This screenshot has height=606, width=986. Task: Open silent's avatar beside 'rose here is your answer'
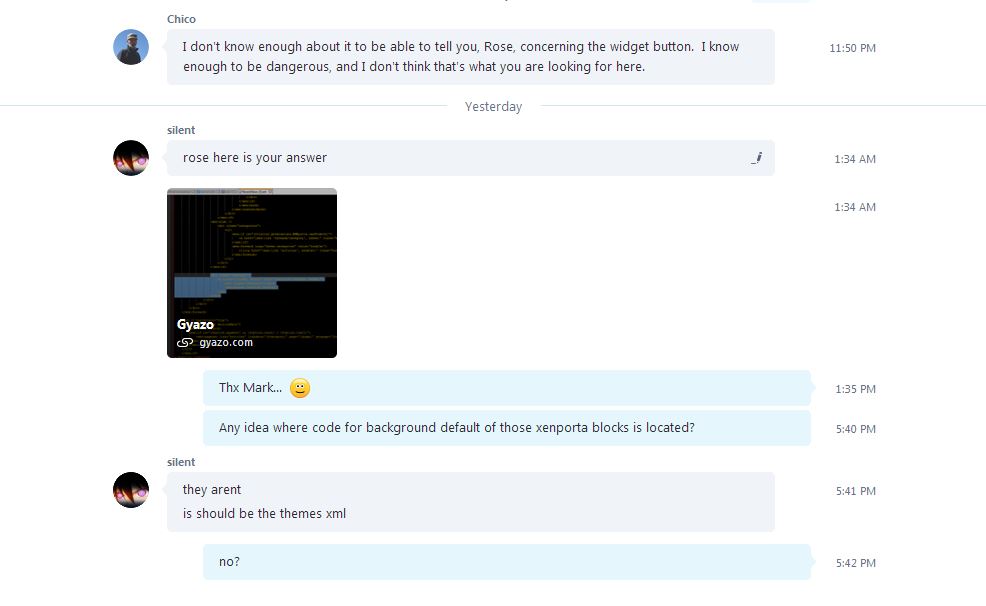pyautogui.click(x=131, y=158)
